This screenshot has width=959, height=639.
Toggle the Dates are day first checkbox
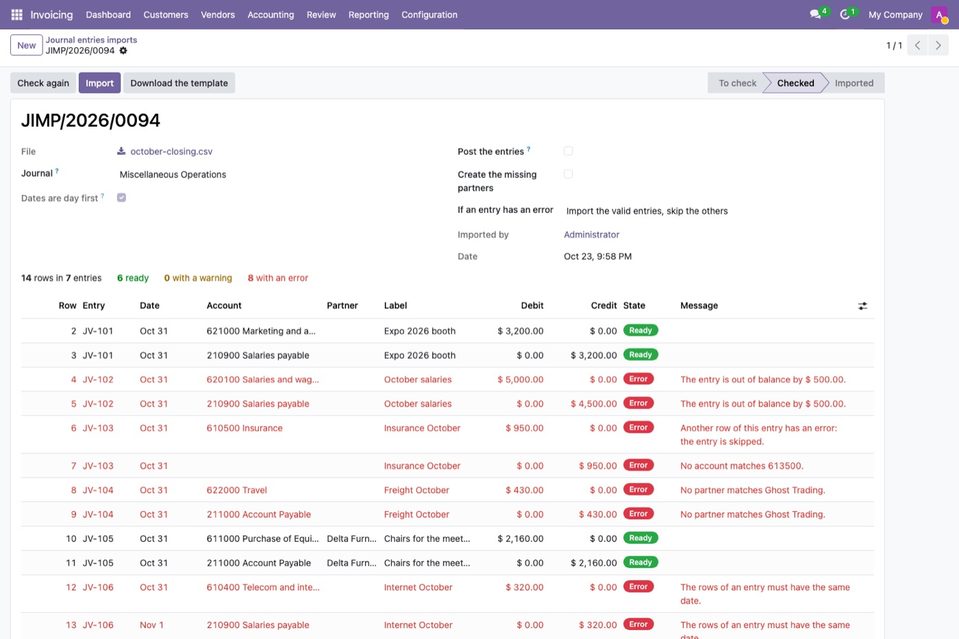(x=122, y=198)
